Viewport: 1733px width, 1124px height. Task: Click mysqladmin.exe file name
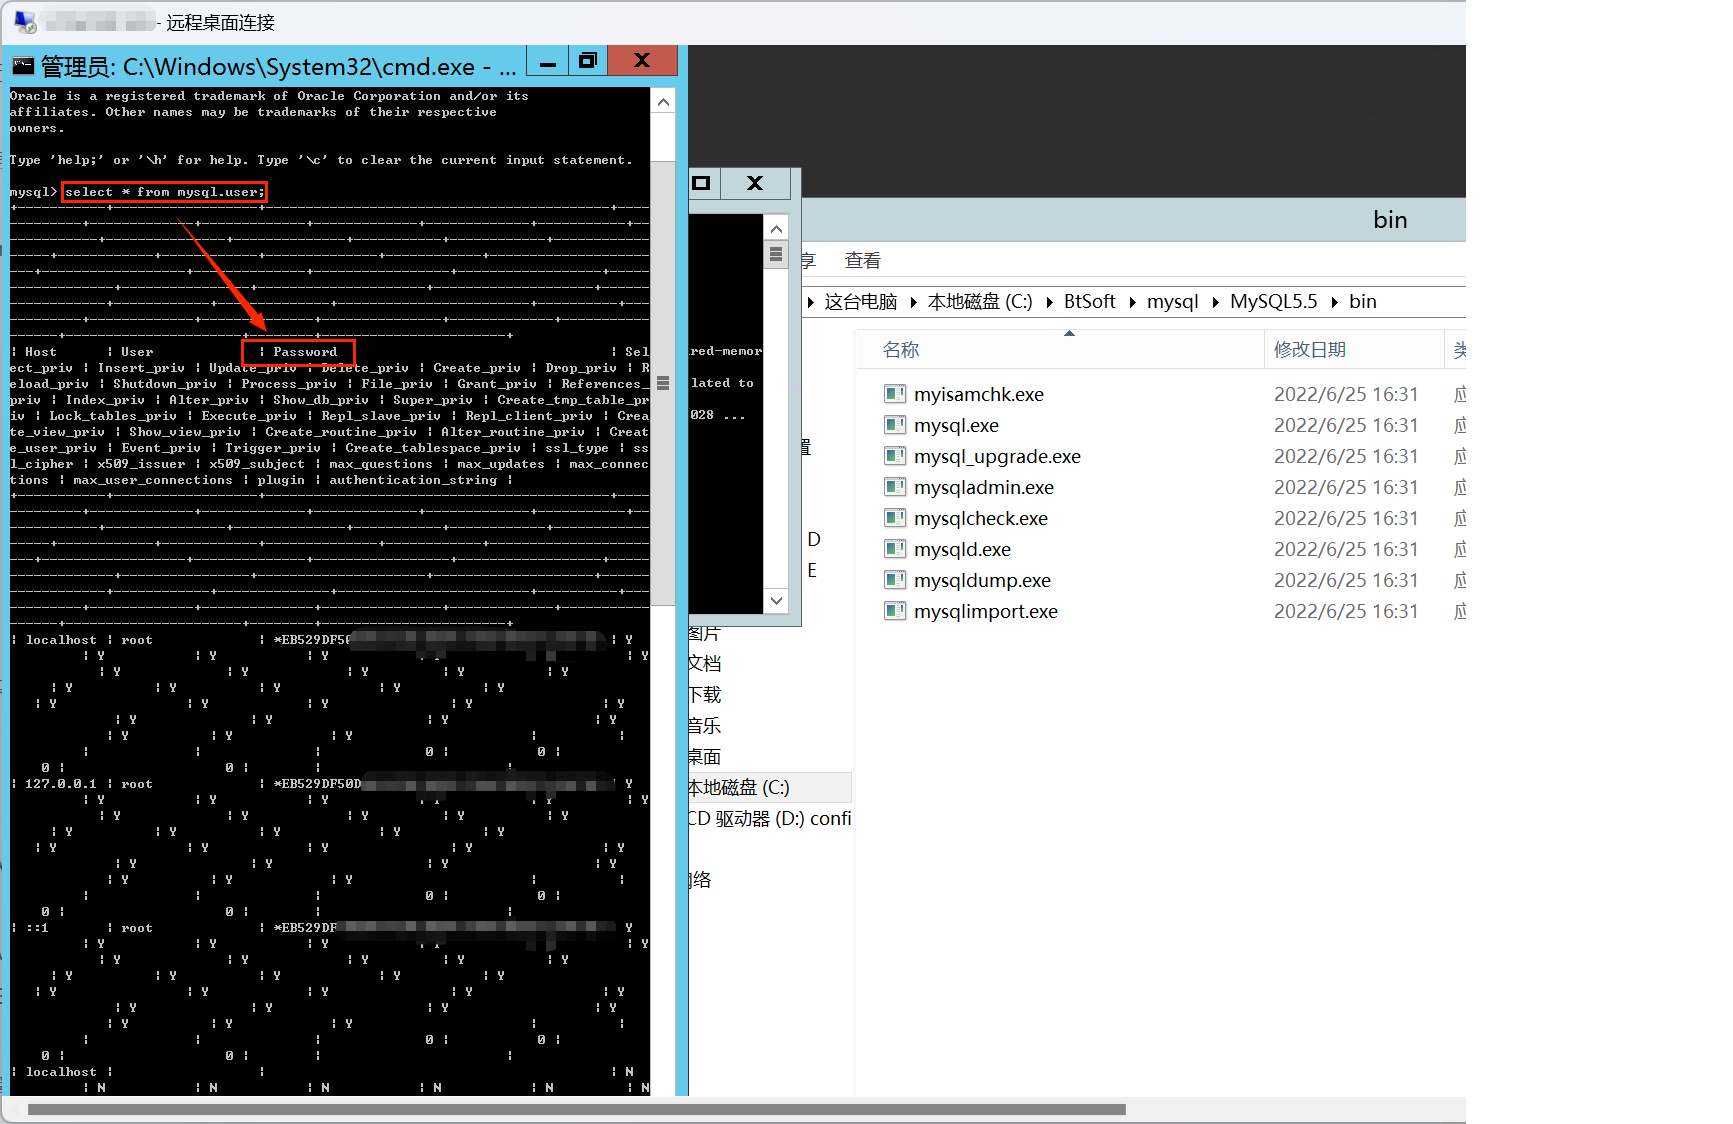tap(984, 488)
